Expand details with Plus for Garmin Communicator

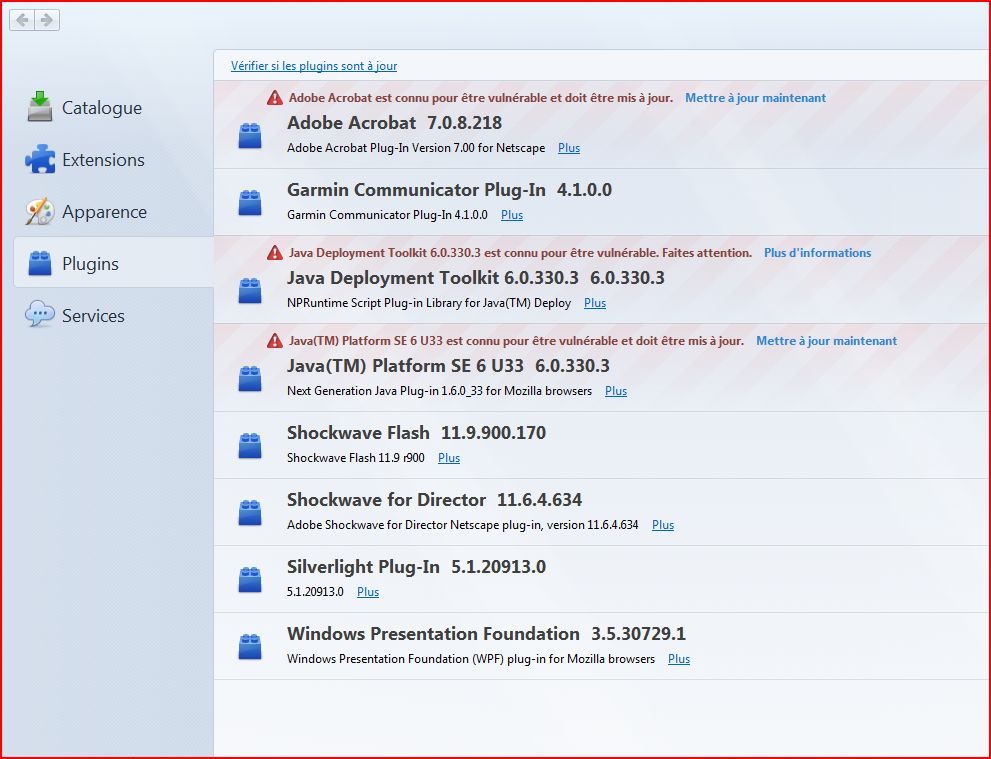(x=512, y=215)
